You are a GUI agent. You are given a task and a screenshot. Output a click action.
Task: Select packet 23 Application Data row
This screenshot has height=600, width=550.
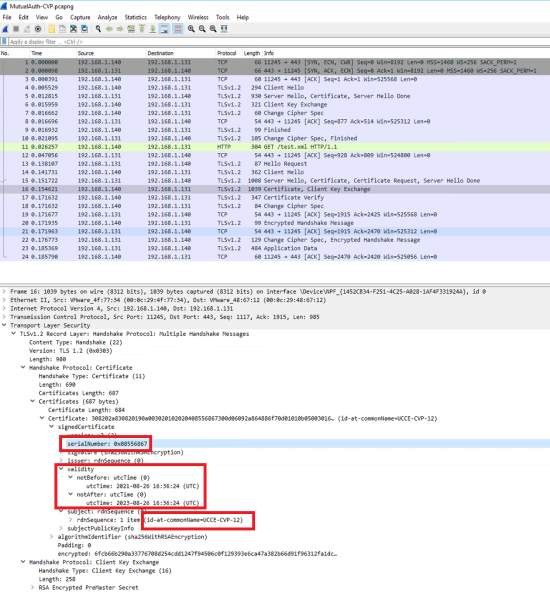pyautogui.click(x=275, y=248)
